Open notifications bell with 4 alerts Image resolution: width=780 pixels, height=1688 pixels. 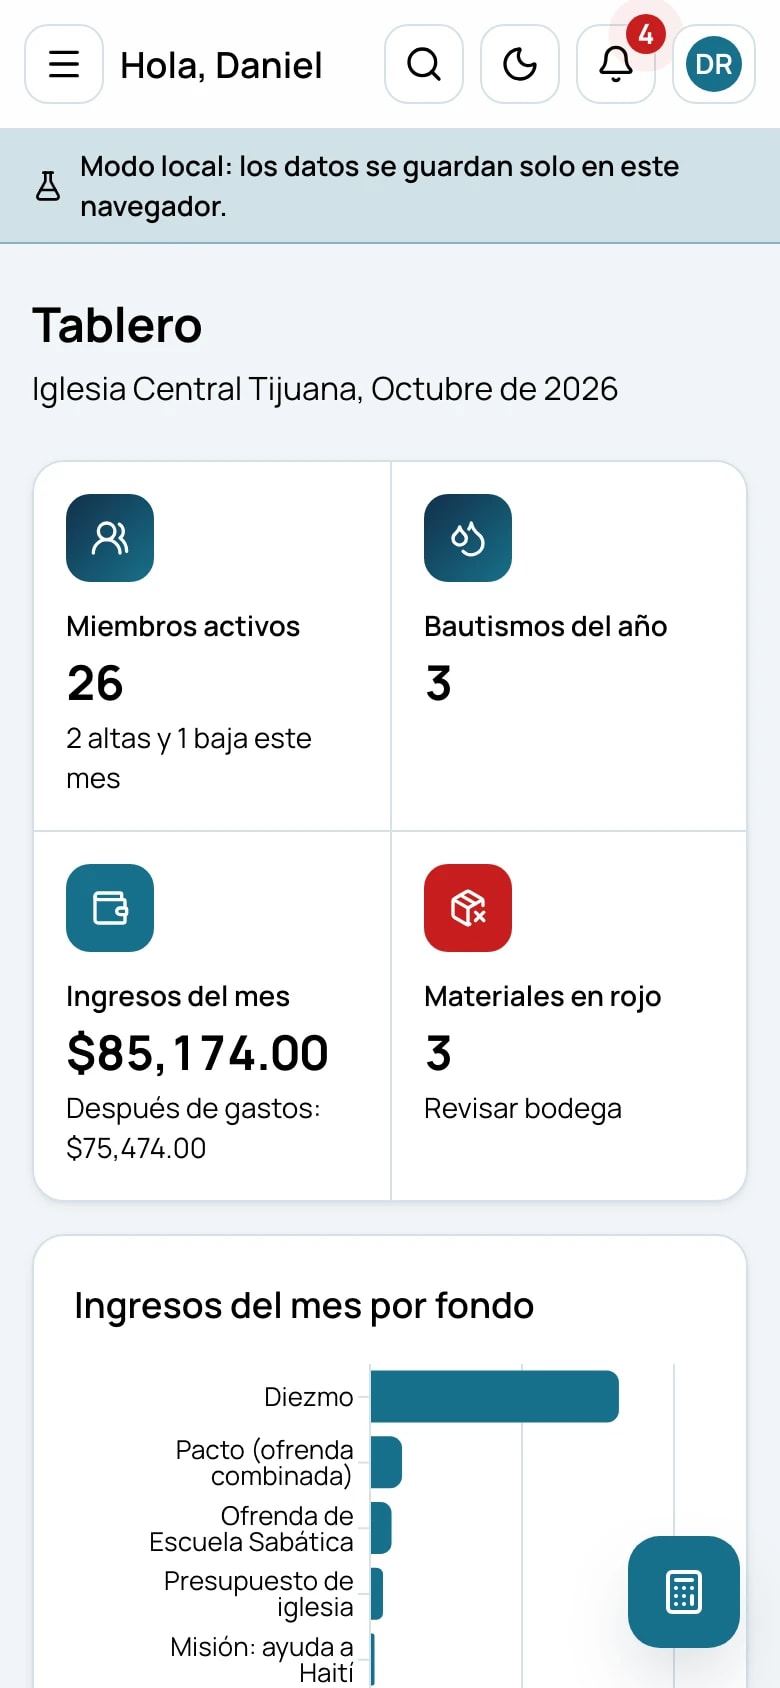(x=616, y=64)
